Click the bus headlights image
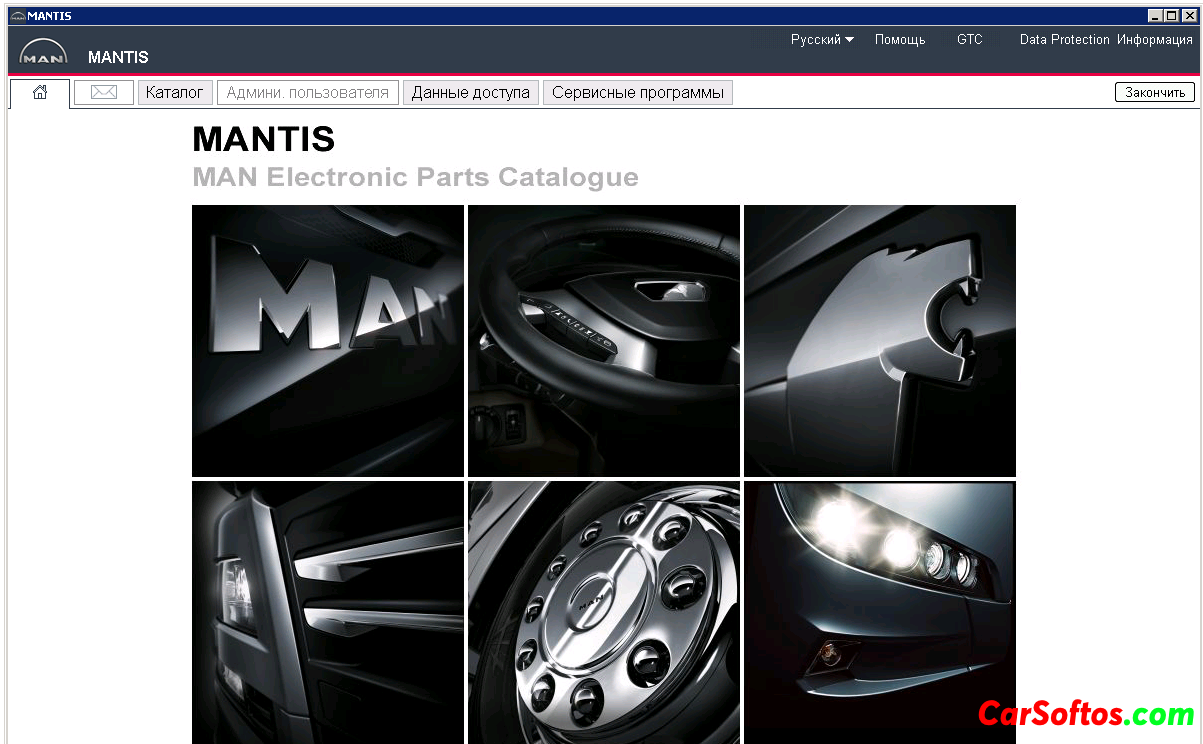Viewport: 1203px width, 744px height. point(880,612)
